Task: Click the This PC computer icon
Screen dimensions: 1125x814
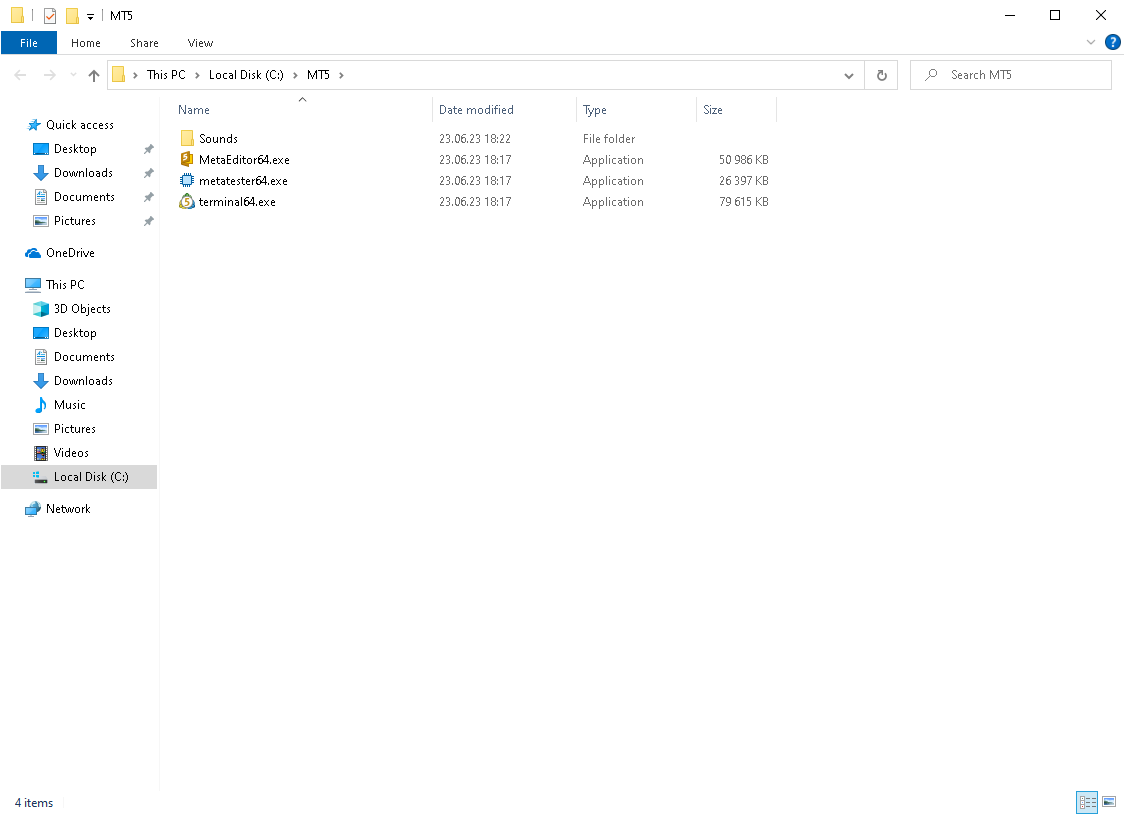Action: (33, 285)
